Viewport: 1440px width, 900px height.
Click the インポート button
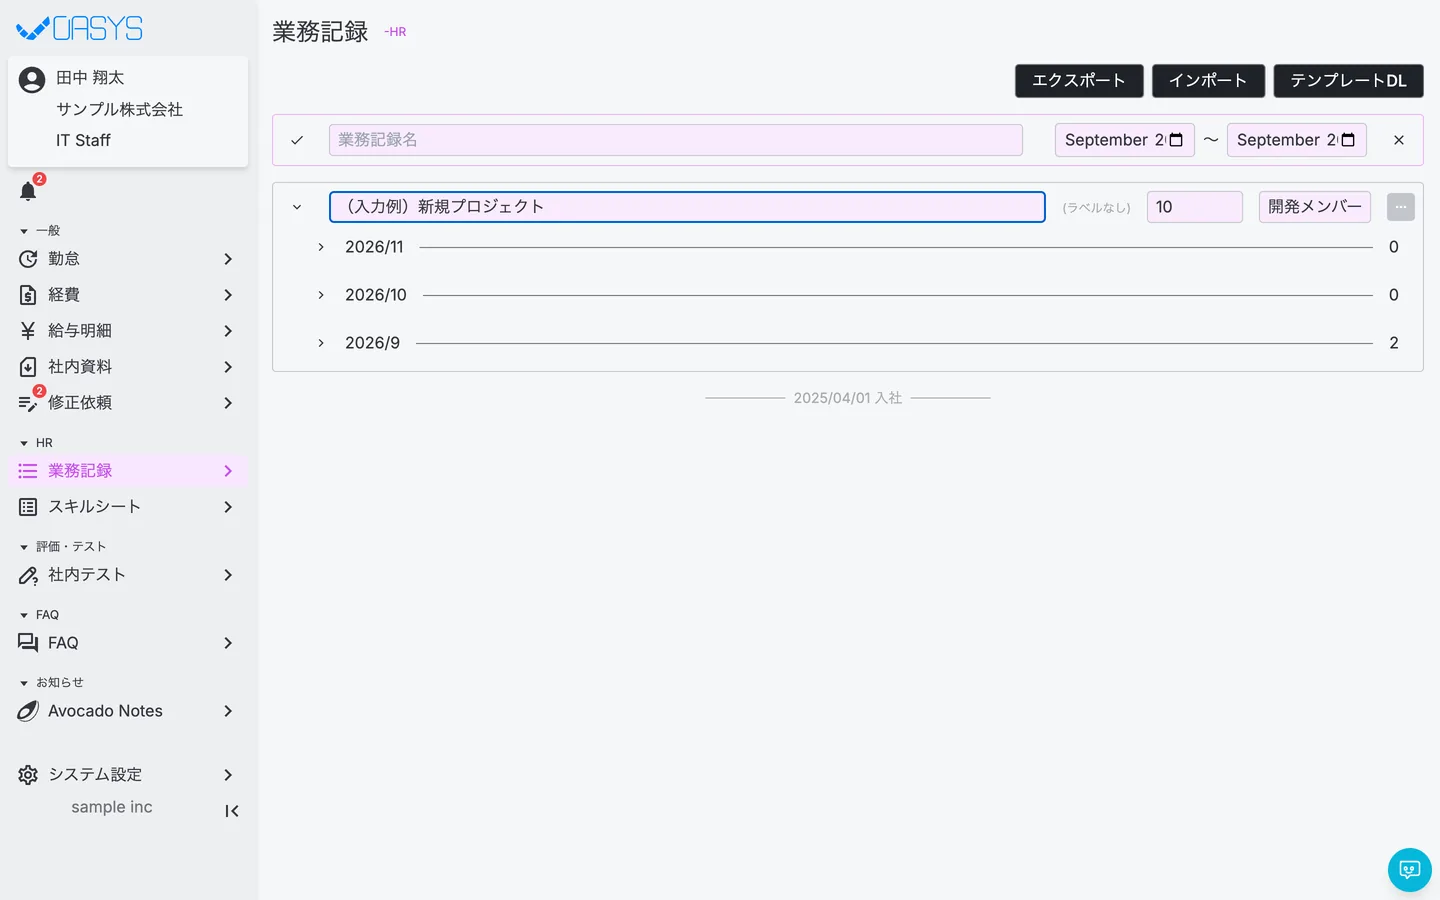click(1208, 81)
